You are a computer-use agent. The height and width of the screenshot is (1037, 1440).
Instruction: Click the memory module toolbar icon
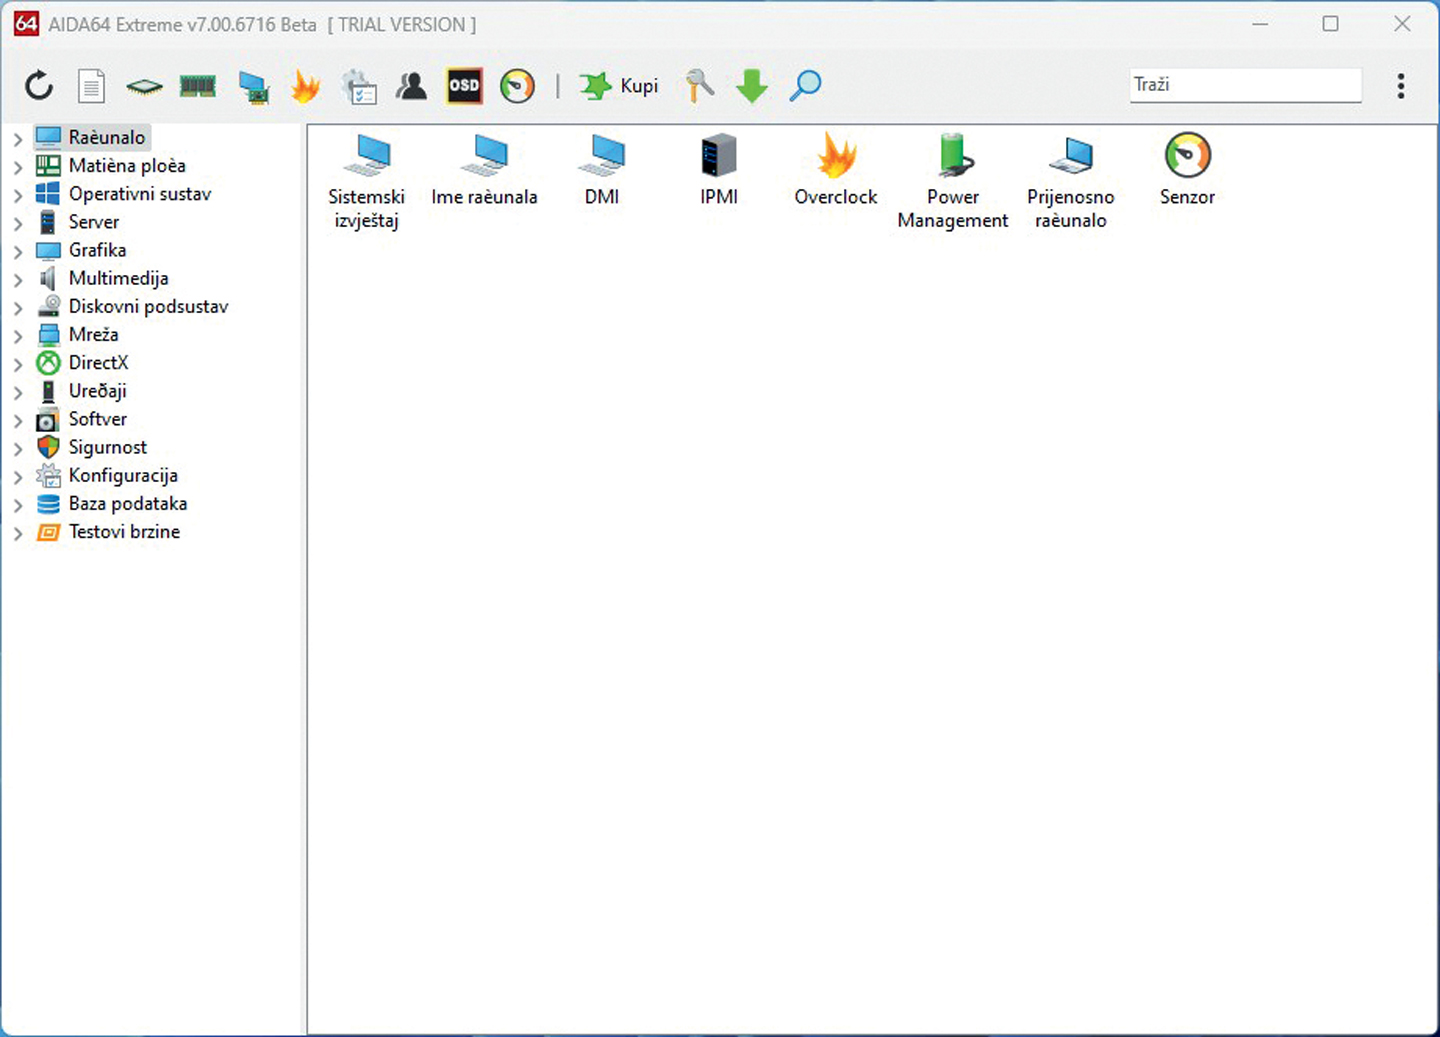pos(197,87)
